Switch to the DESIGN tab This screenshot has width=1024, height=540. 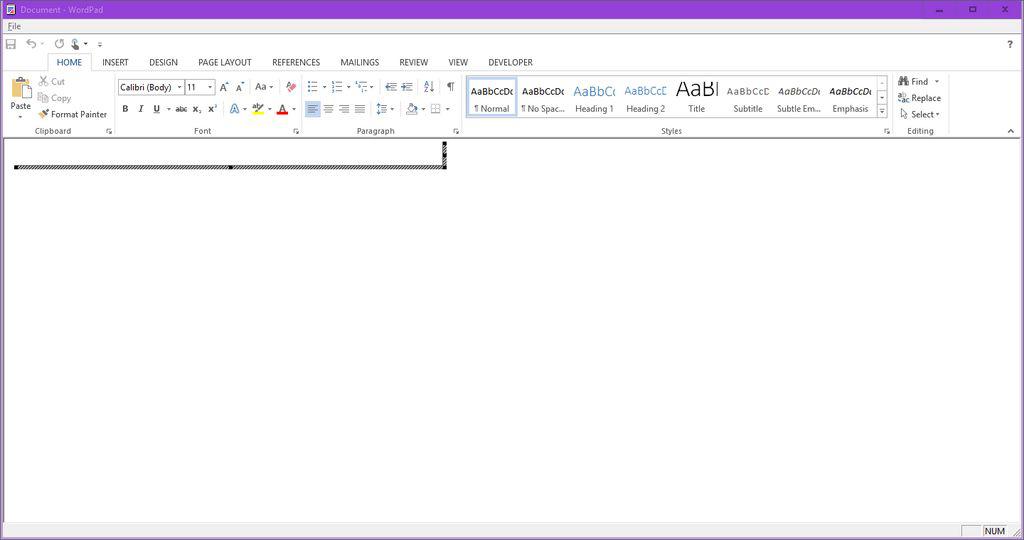tap(163, 62)
